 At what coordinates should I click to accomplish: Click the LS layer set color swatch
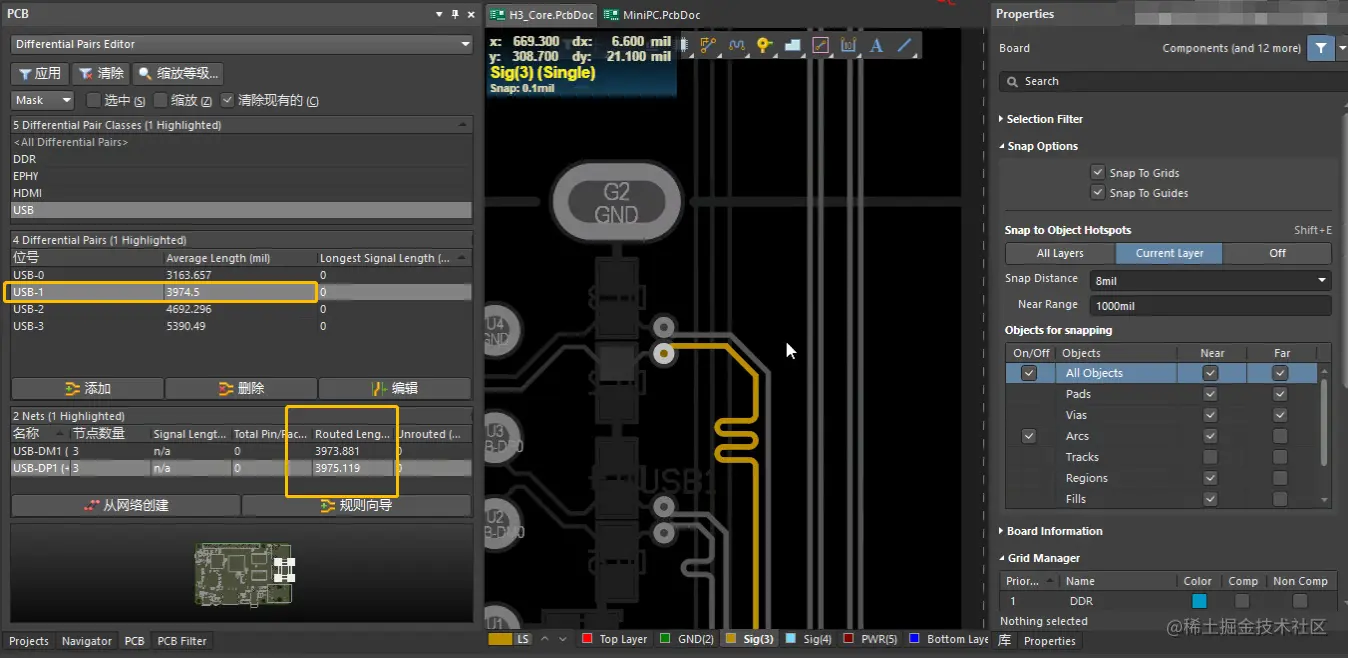(500, 639)
